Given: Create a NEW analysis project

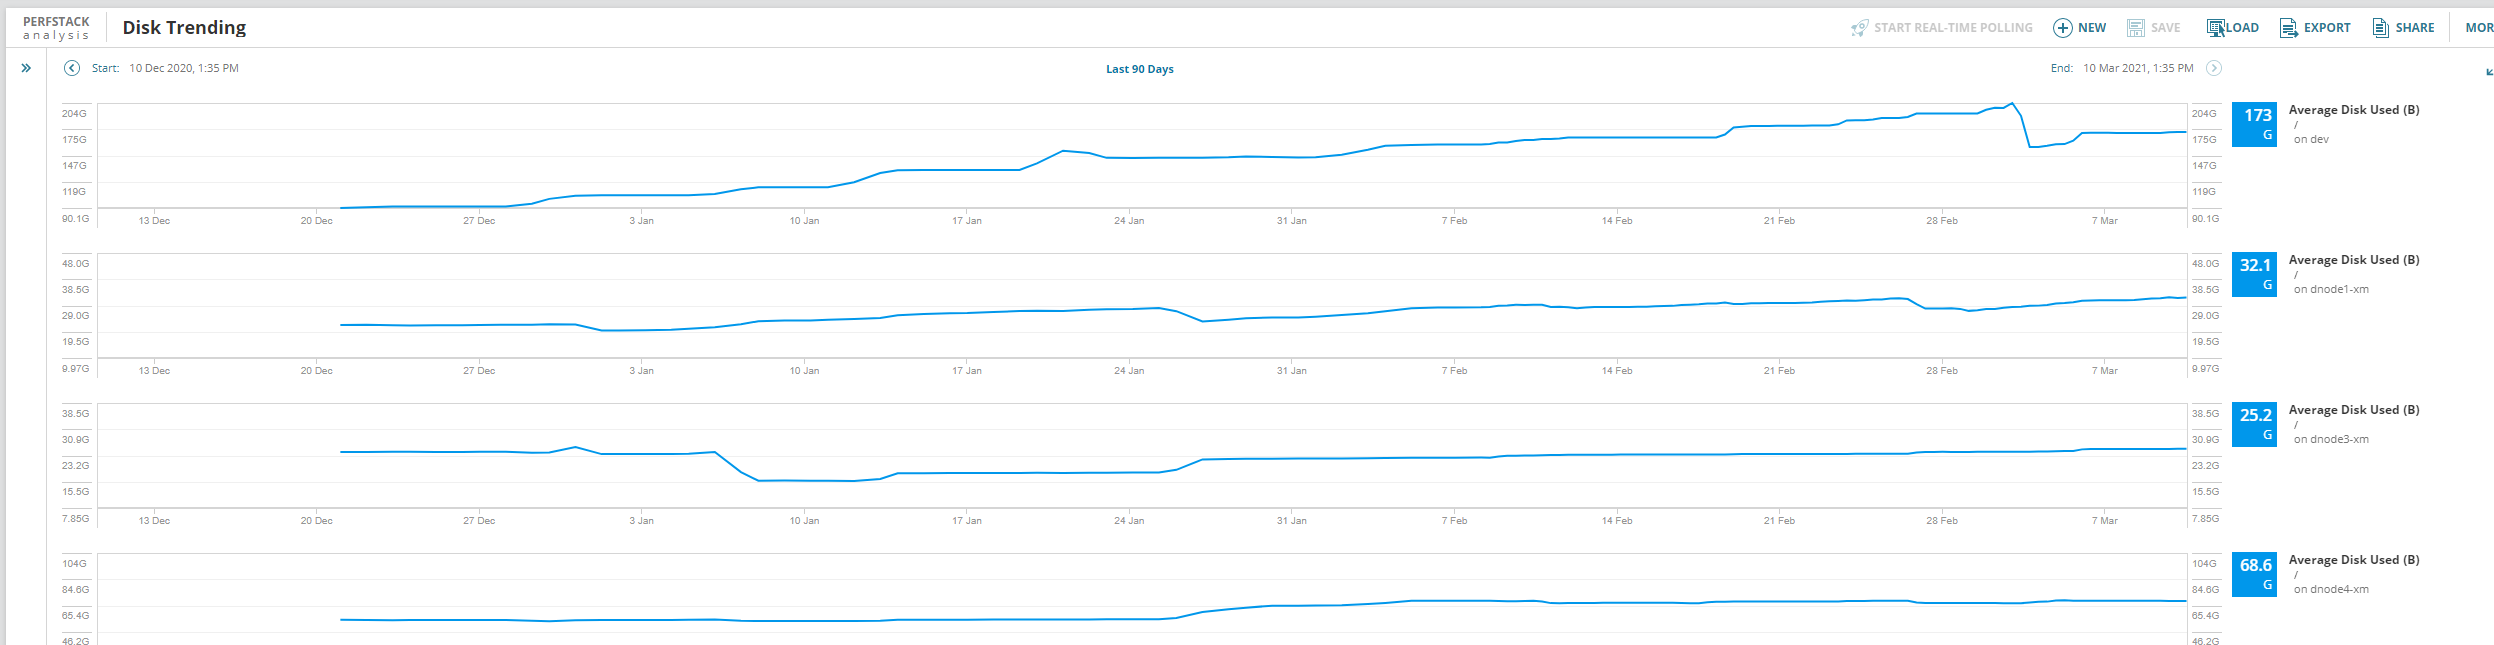Looking at the screenshot, I should [x=2079, y=28].
